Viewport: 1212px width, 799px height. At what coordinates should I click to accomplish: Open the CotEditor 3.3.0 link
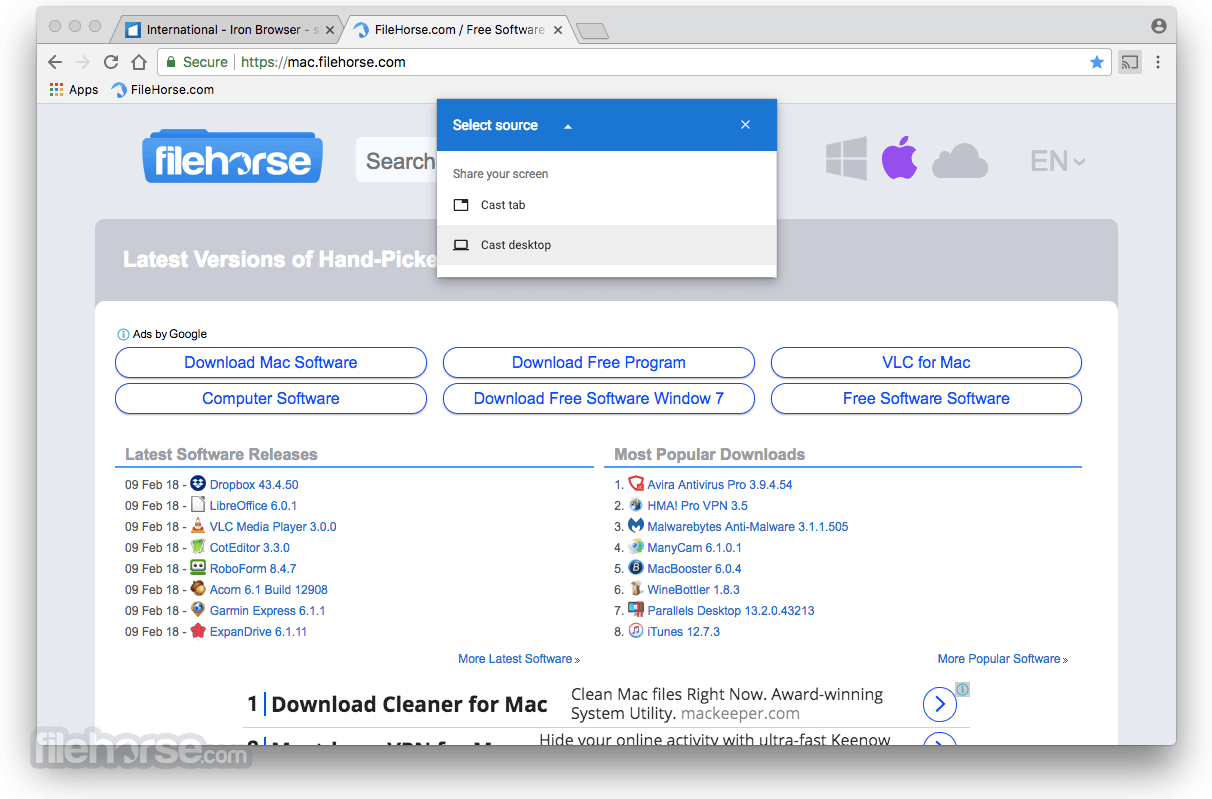250,548
